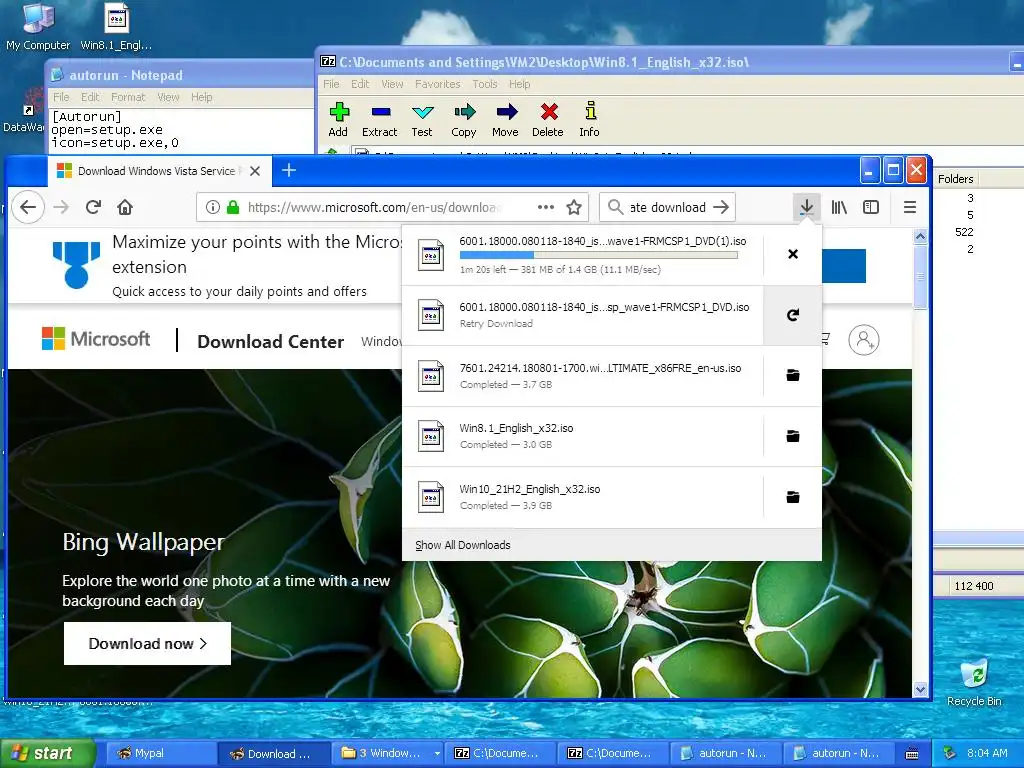Screen dimensions: 1024x768
Task: Select Win8.1_Engl... file on desktop
Action: click(116, 27)
